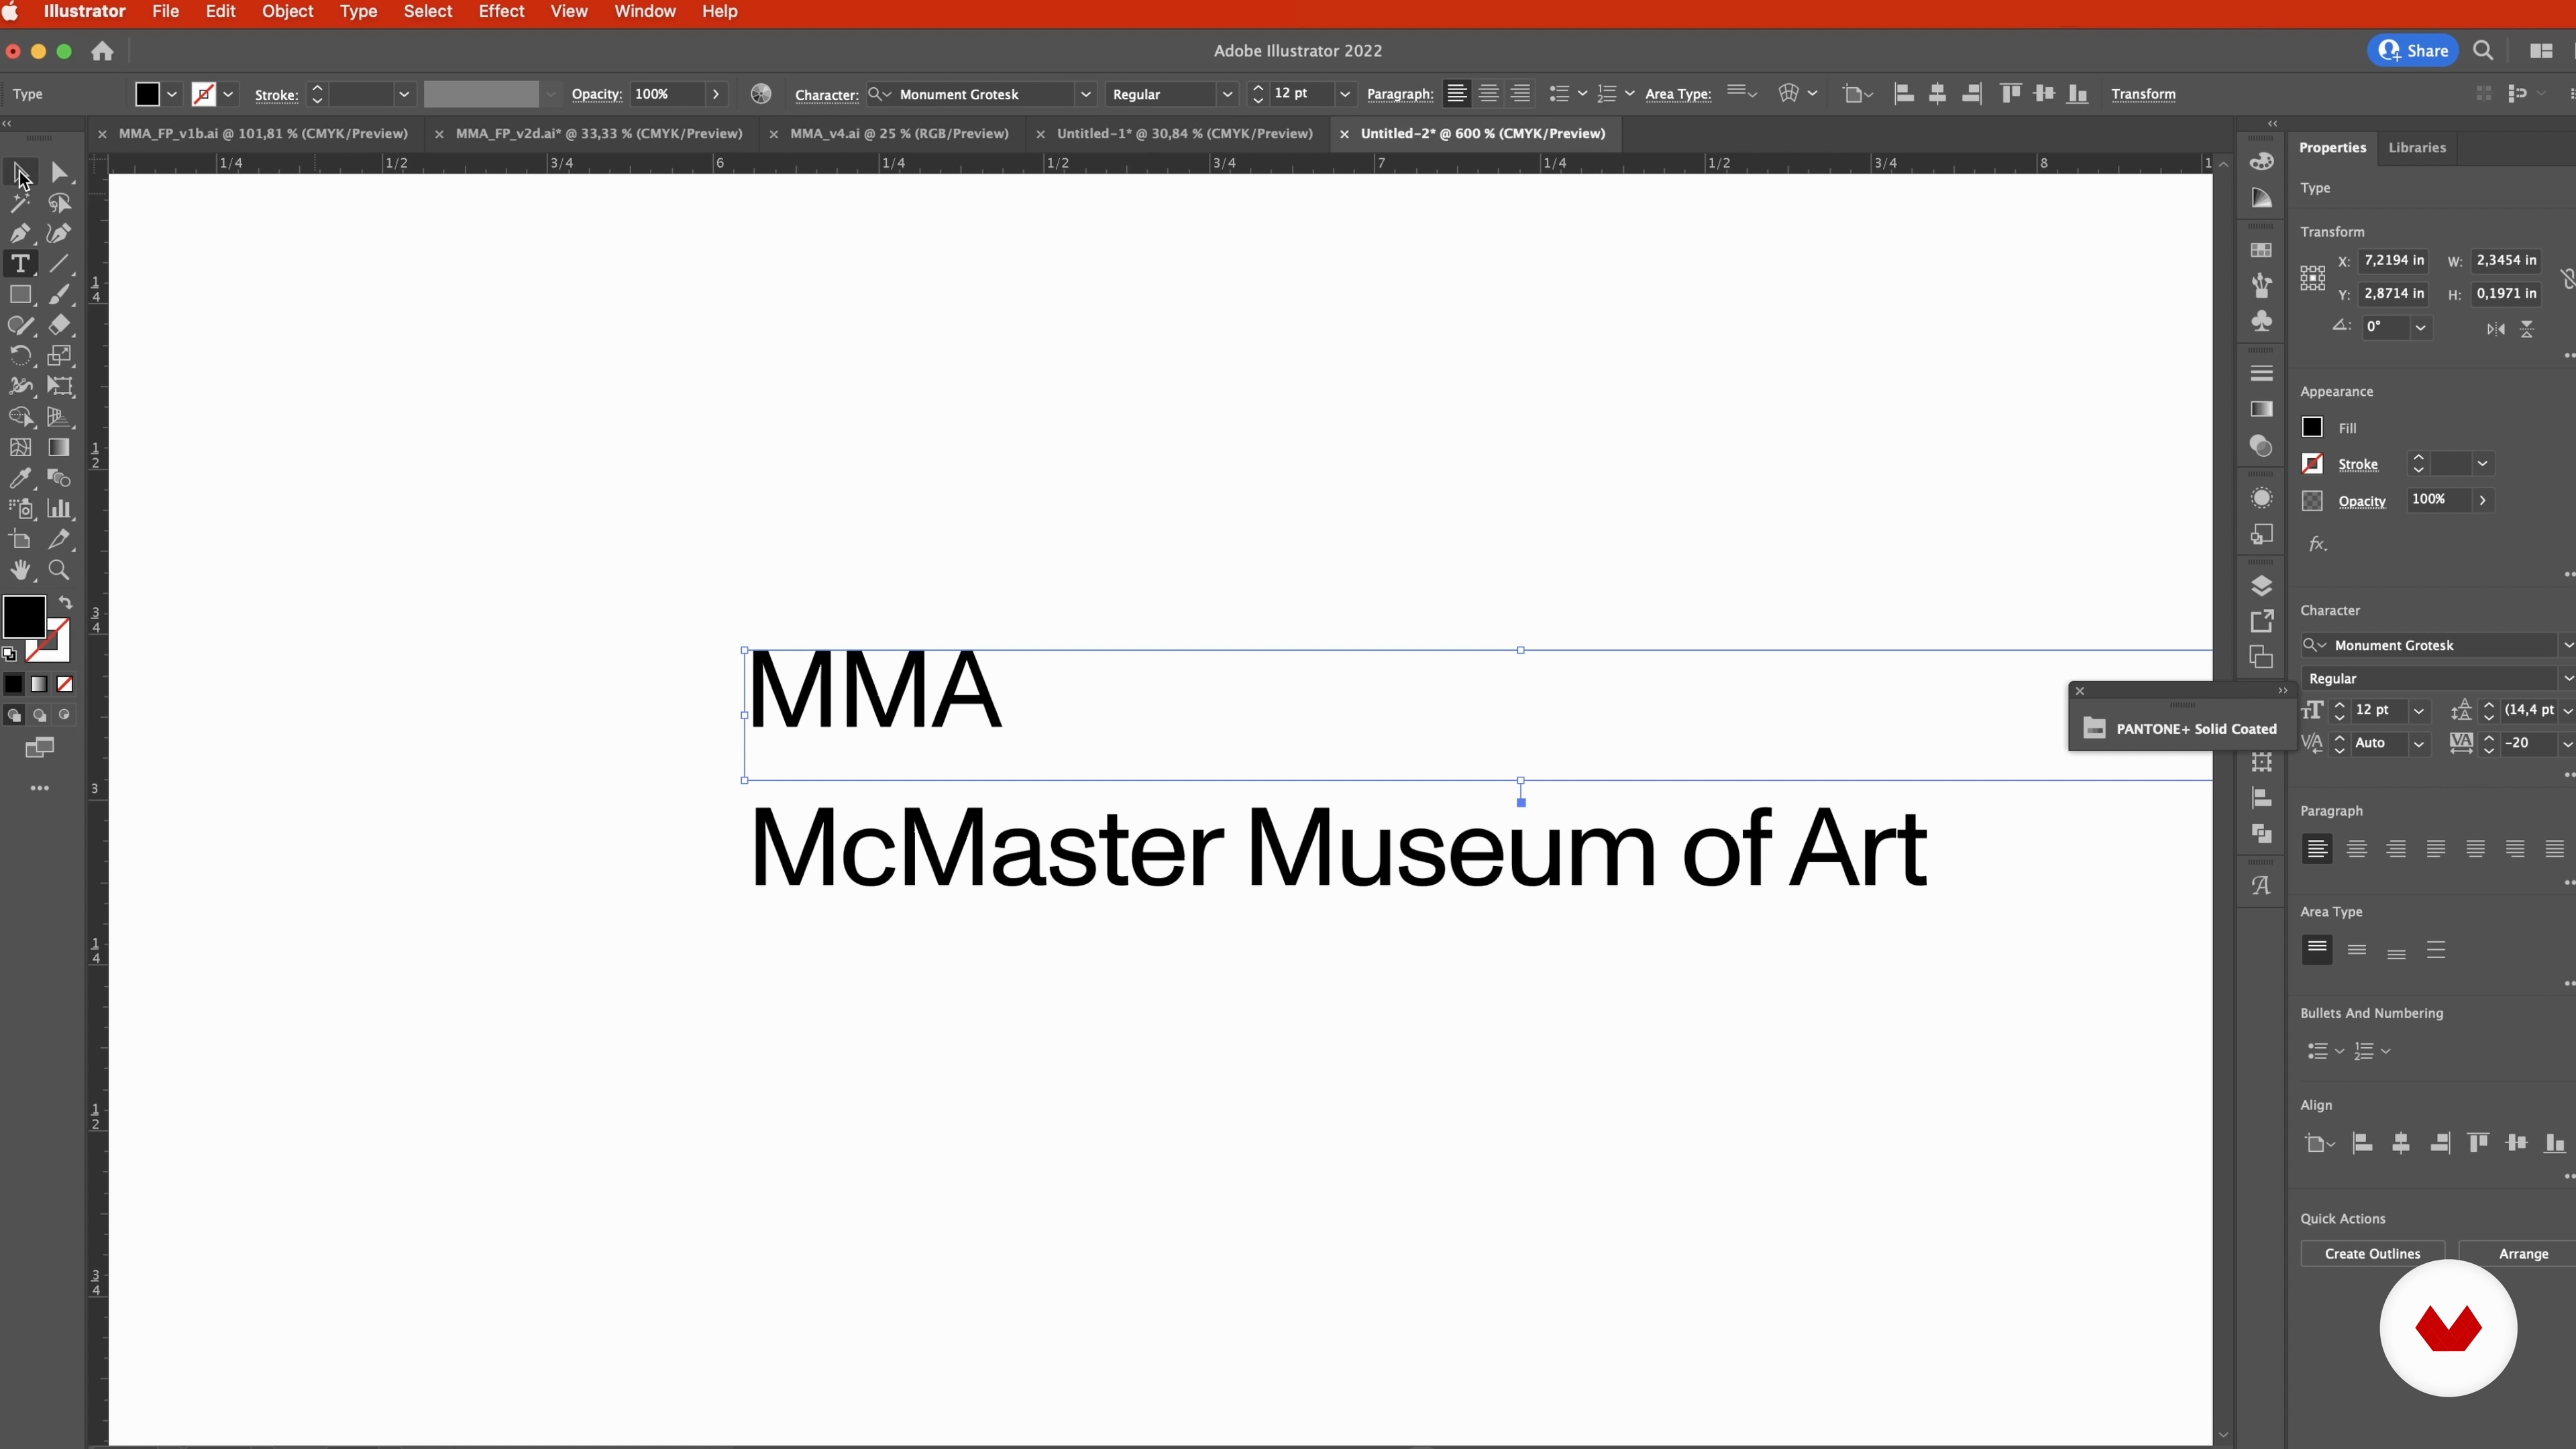Screen dimensions: 2576x1449
Task: Open Regular font style dropdown in control bar
Action: point(1228,94)
